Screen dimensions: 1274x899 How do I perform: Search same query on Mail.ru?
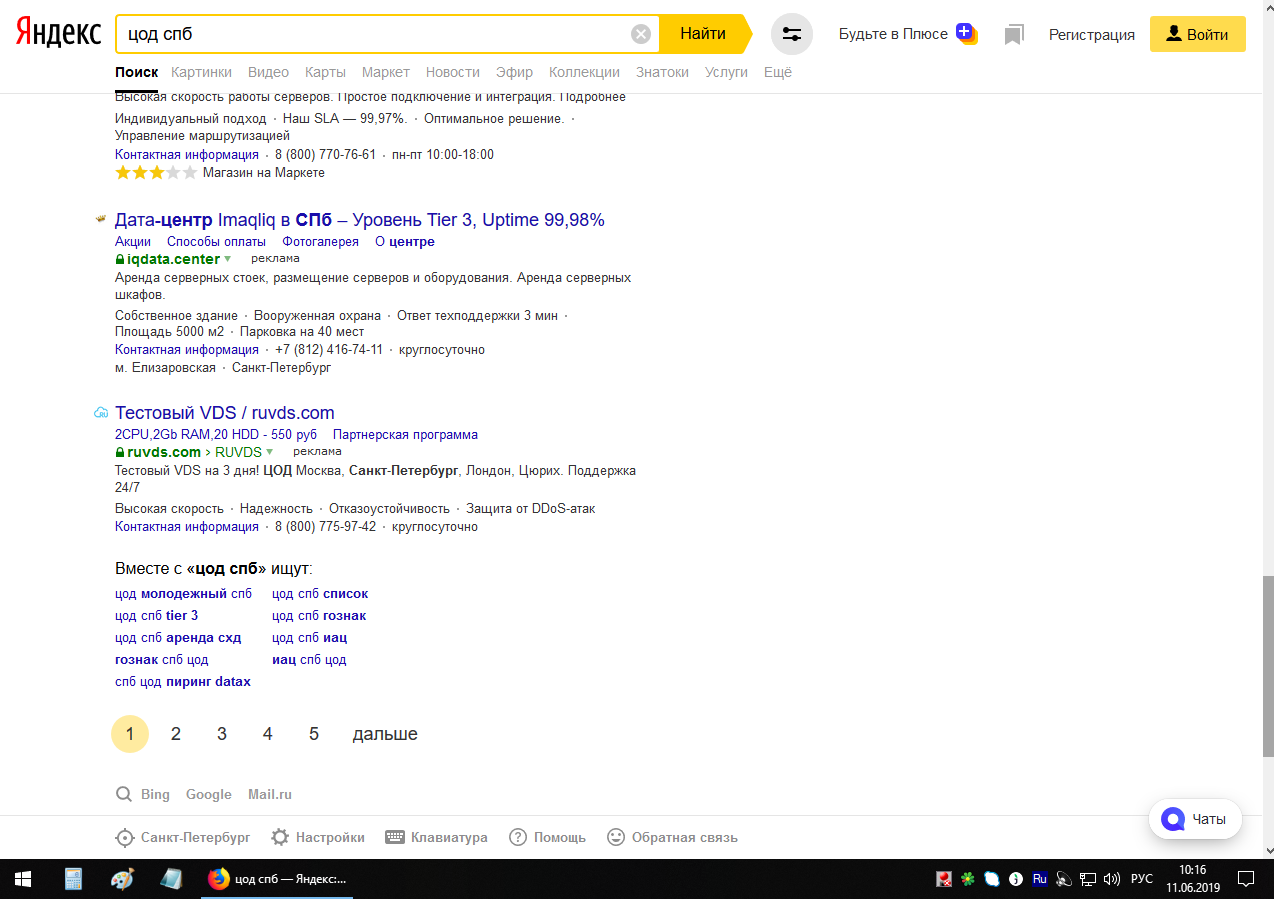coord(270,794)
